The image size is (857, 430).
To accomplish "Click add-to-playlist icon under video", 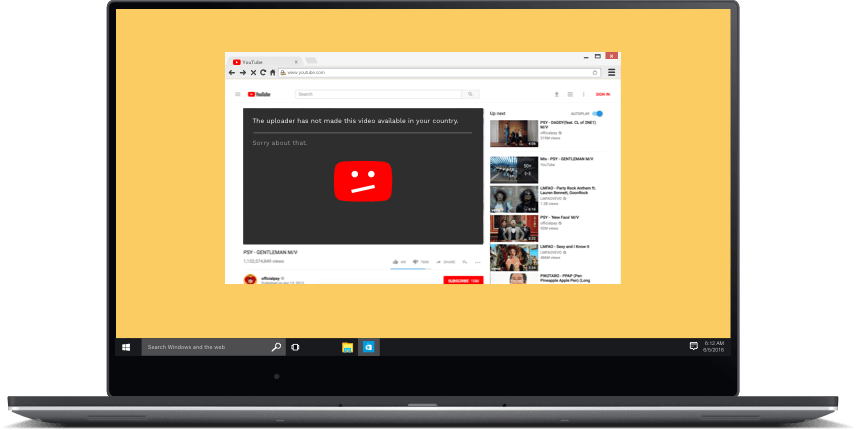I will point(465,262).
